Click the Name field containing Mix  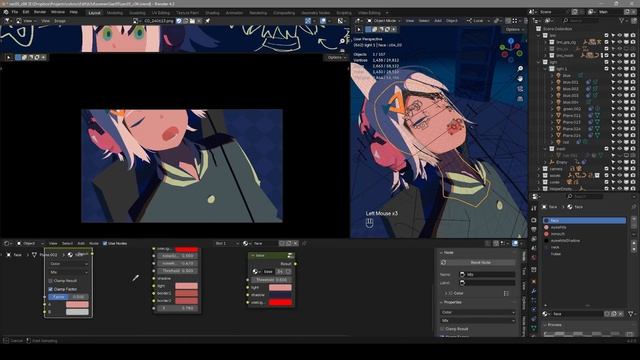(487, 274)
